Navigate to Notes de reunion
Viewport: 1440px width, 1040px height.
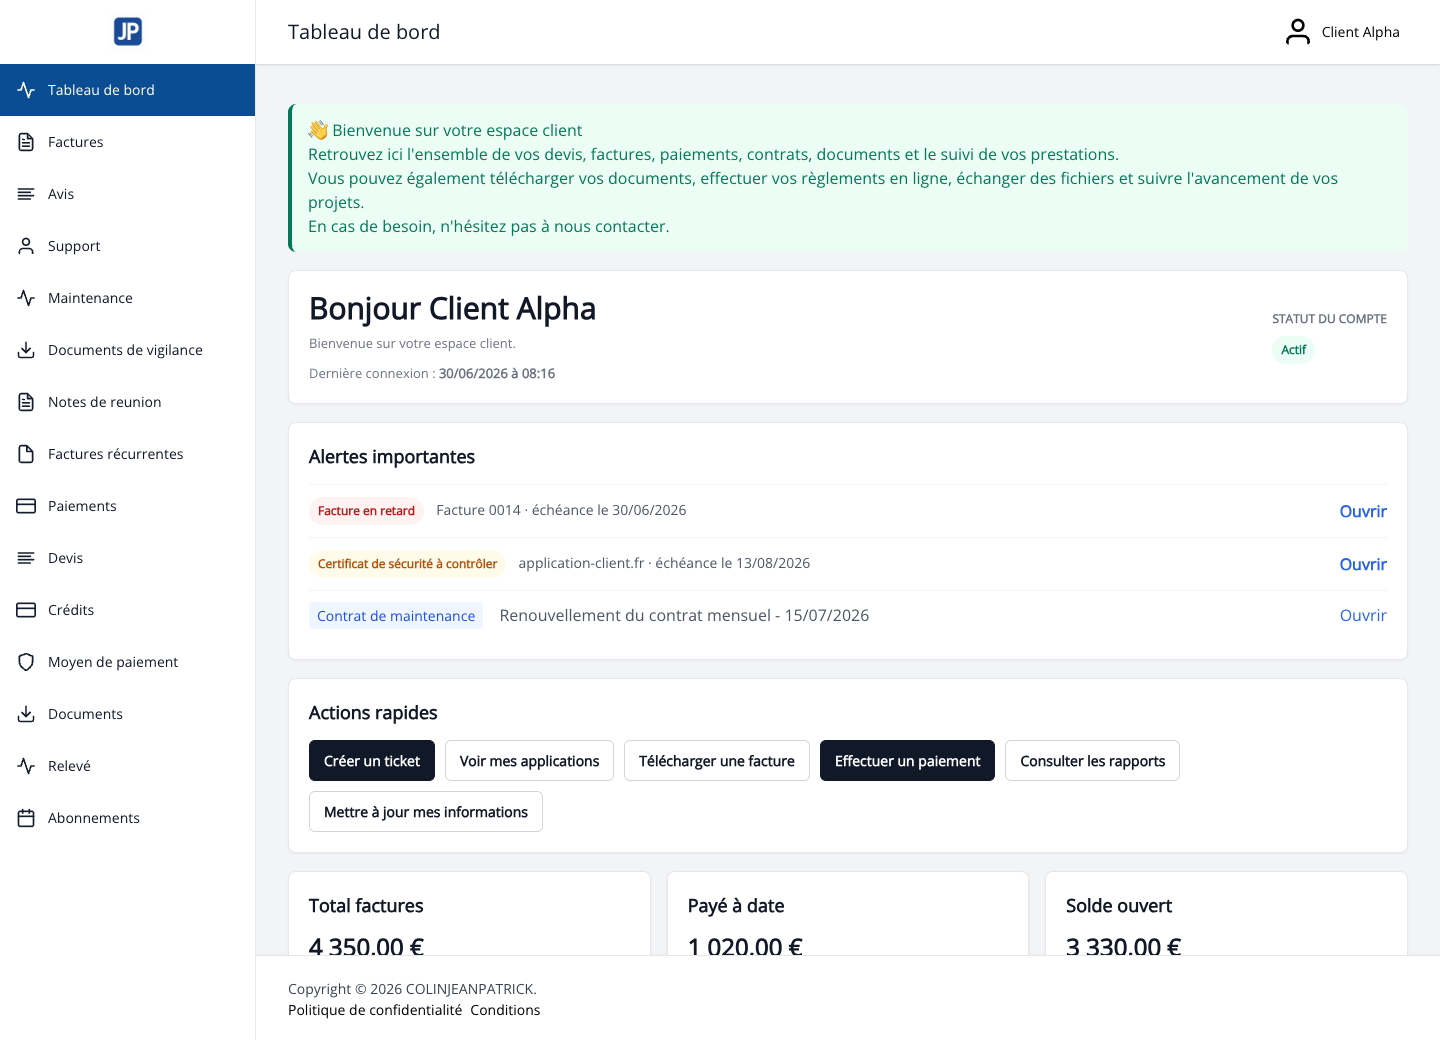[127, 402]
